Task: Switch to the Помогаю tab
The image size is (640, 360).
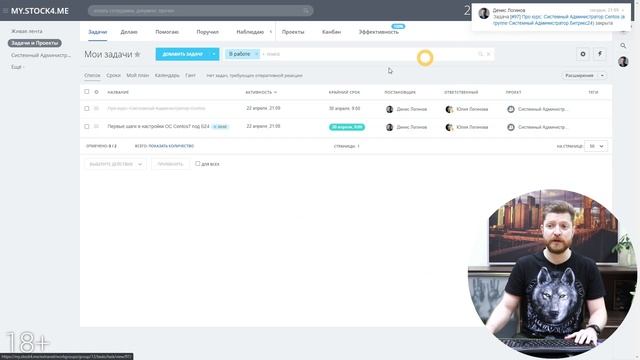Action: [167, 32]
